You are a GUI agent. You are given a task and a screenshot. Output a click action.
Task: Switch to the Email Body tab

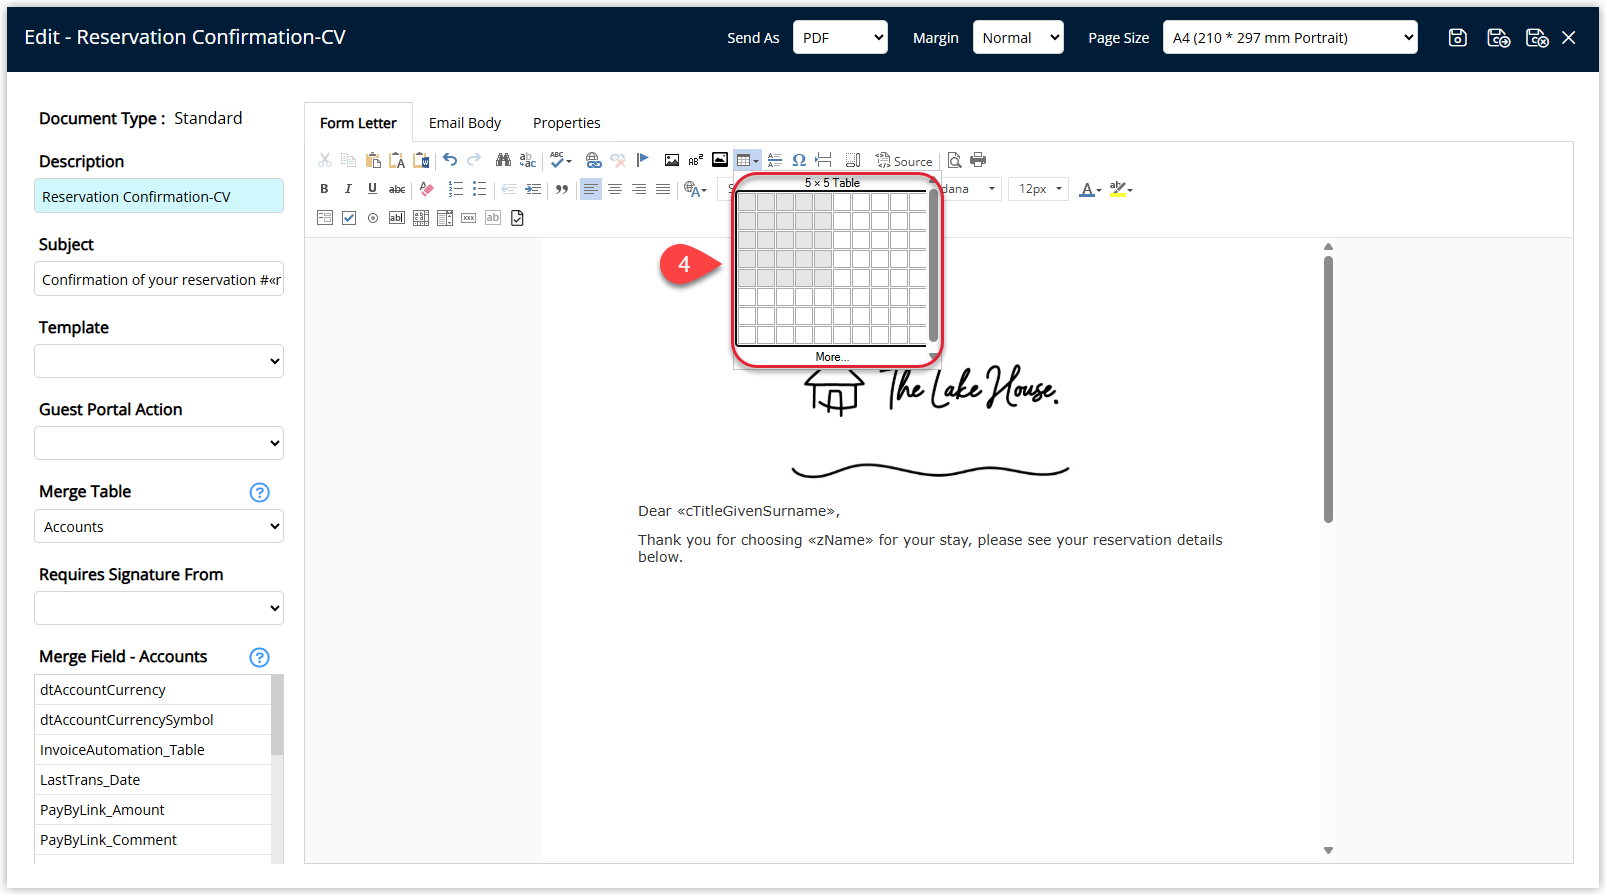465,123
